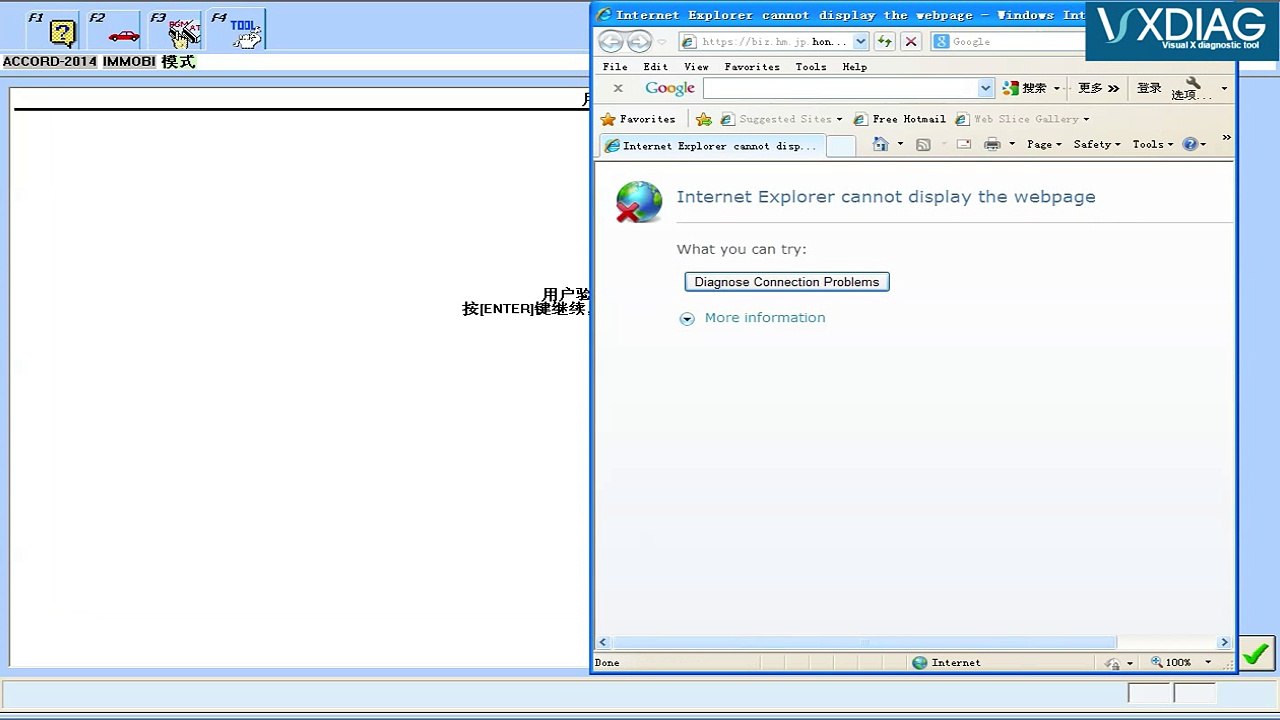Open the Favorites star panel
This screenshot has width=1280, height=720.
click(638, 119)
